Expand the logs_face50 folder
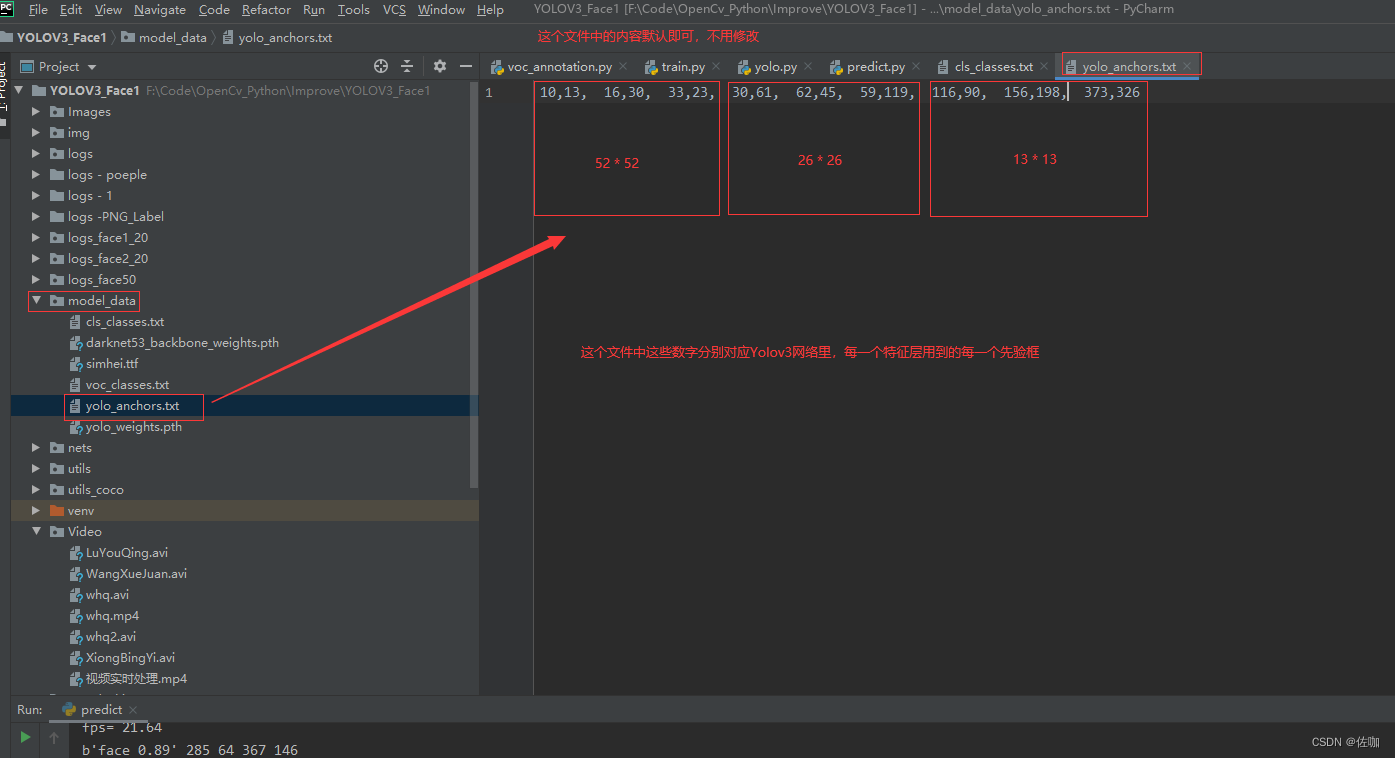The height and width of the screenshot is (758, 1395). pyautogui.click(x=36, y=280)
